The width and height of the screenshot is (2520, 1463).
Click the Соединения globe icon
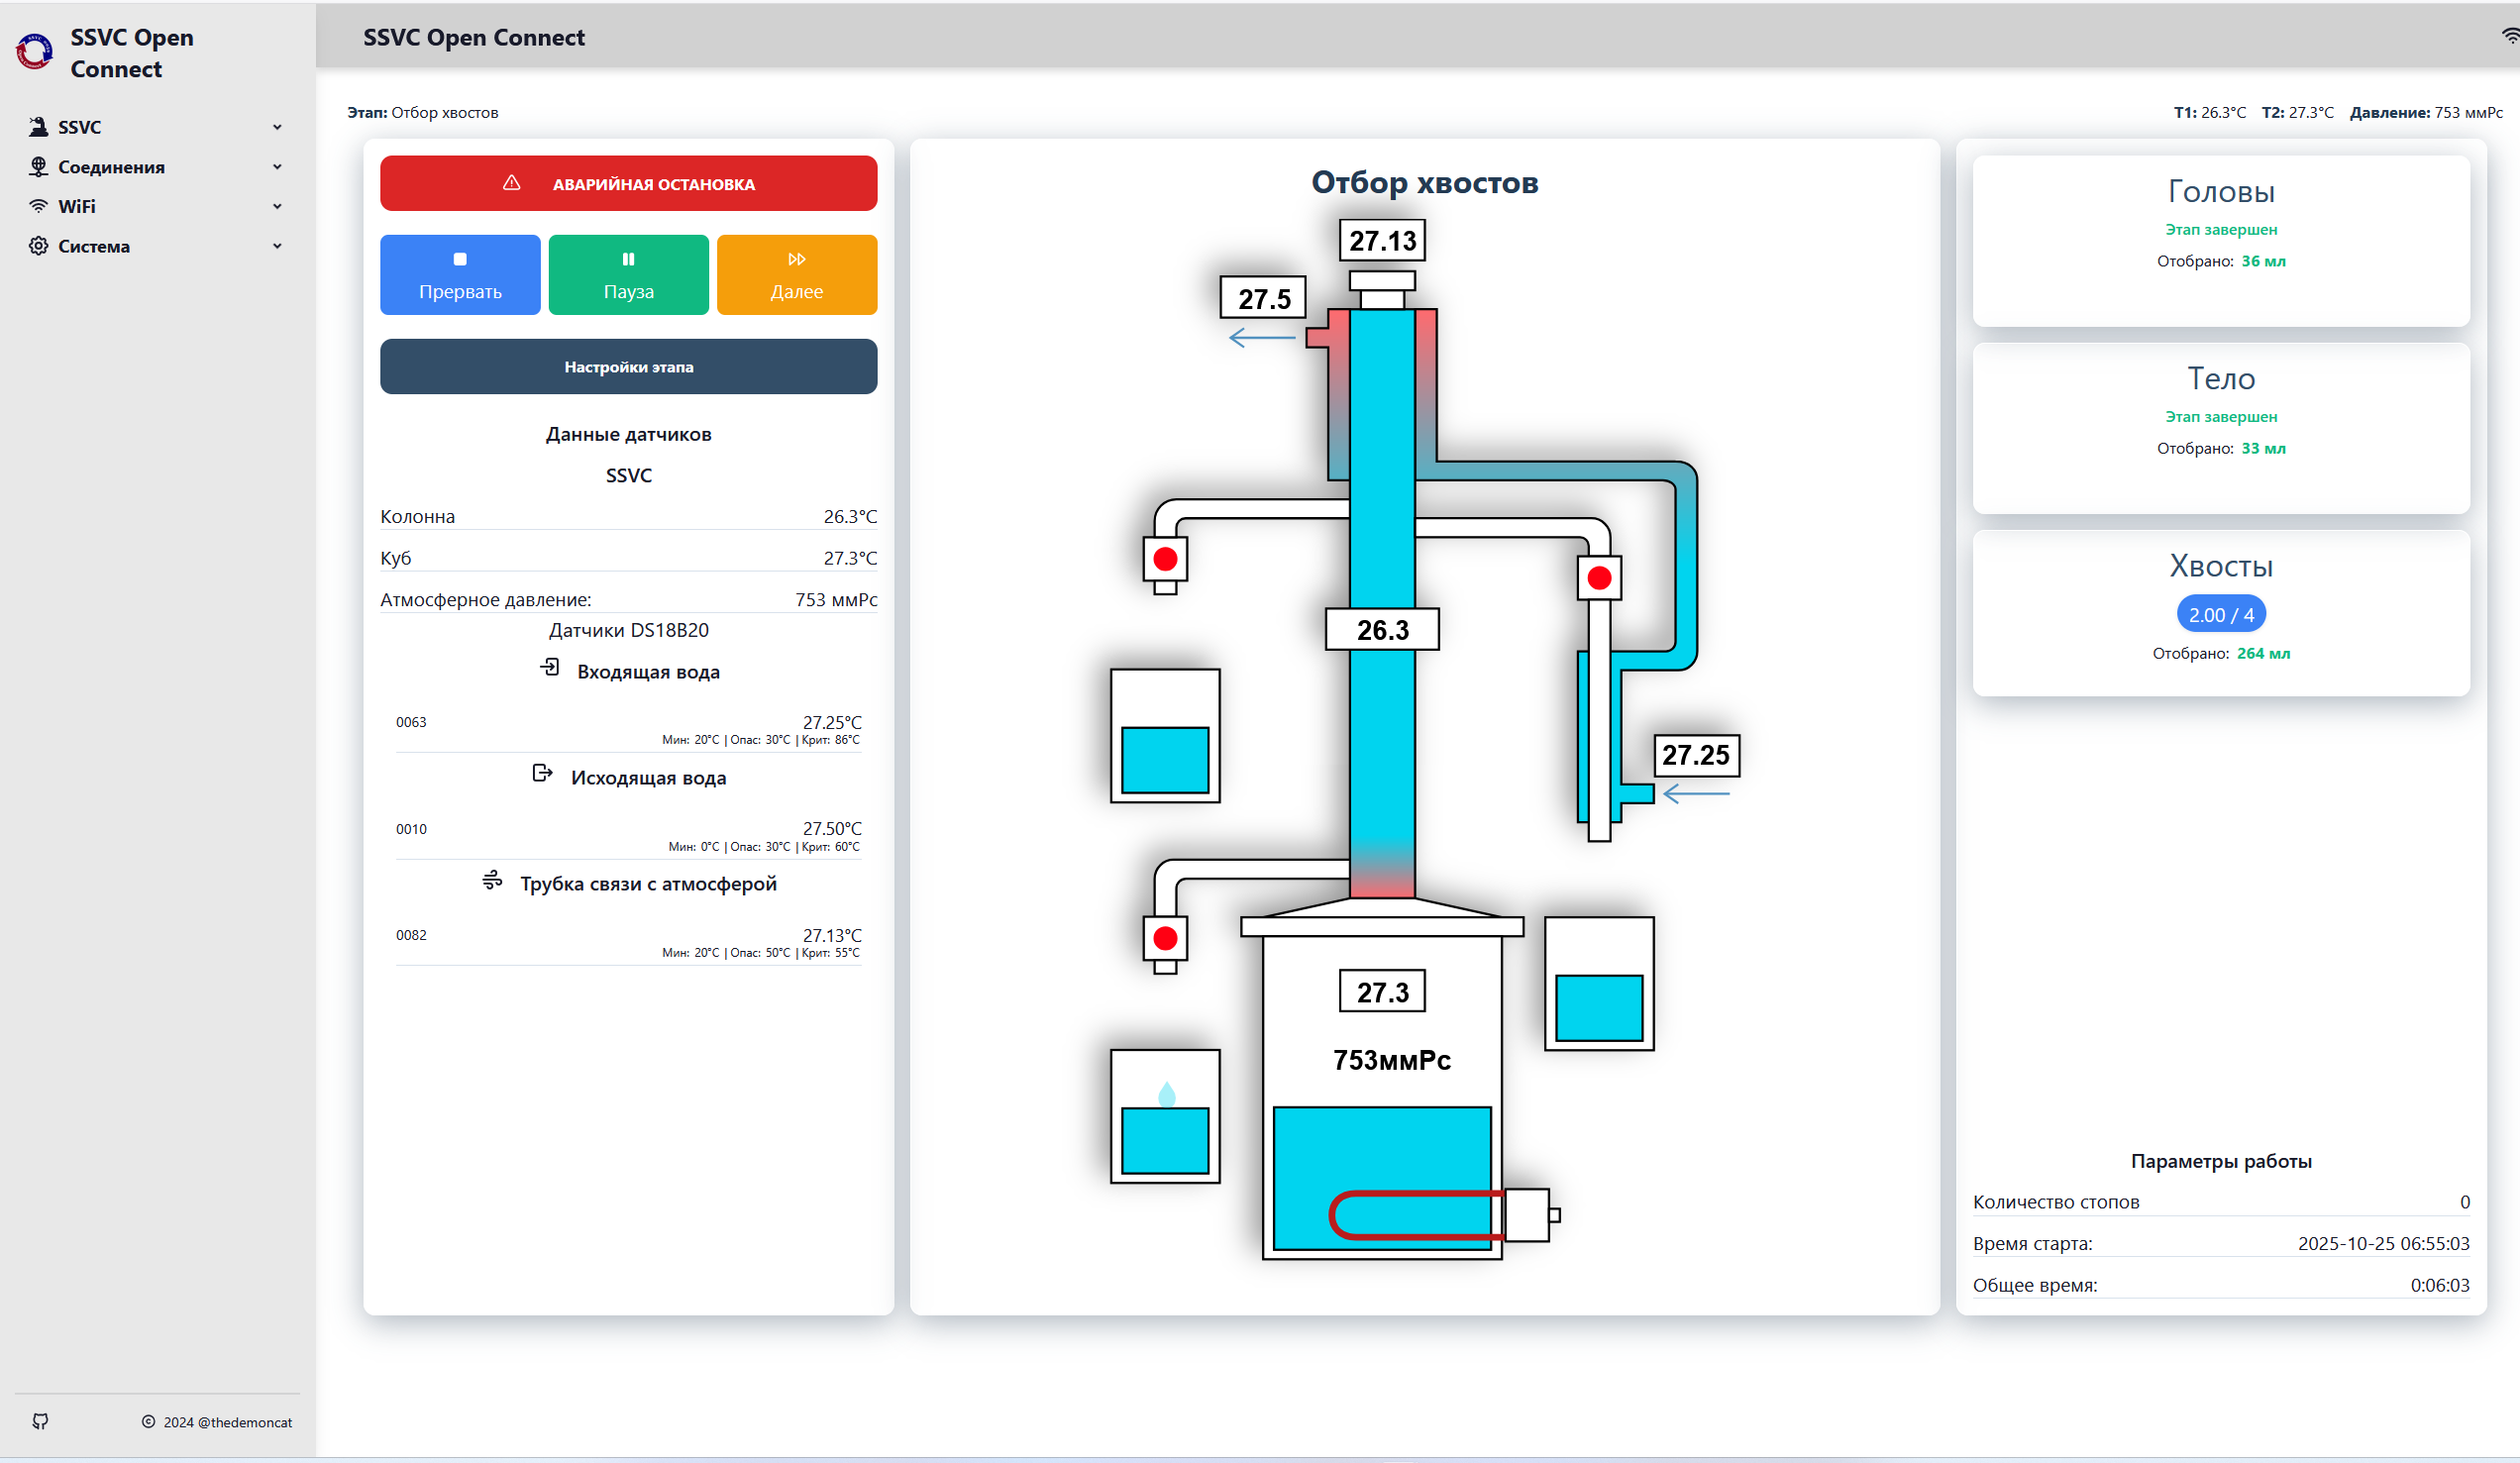[38, 167]
